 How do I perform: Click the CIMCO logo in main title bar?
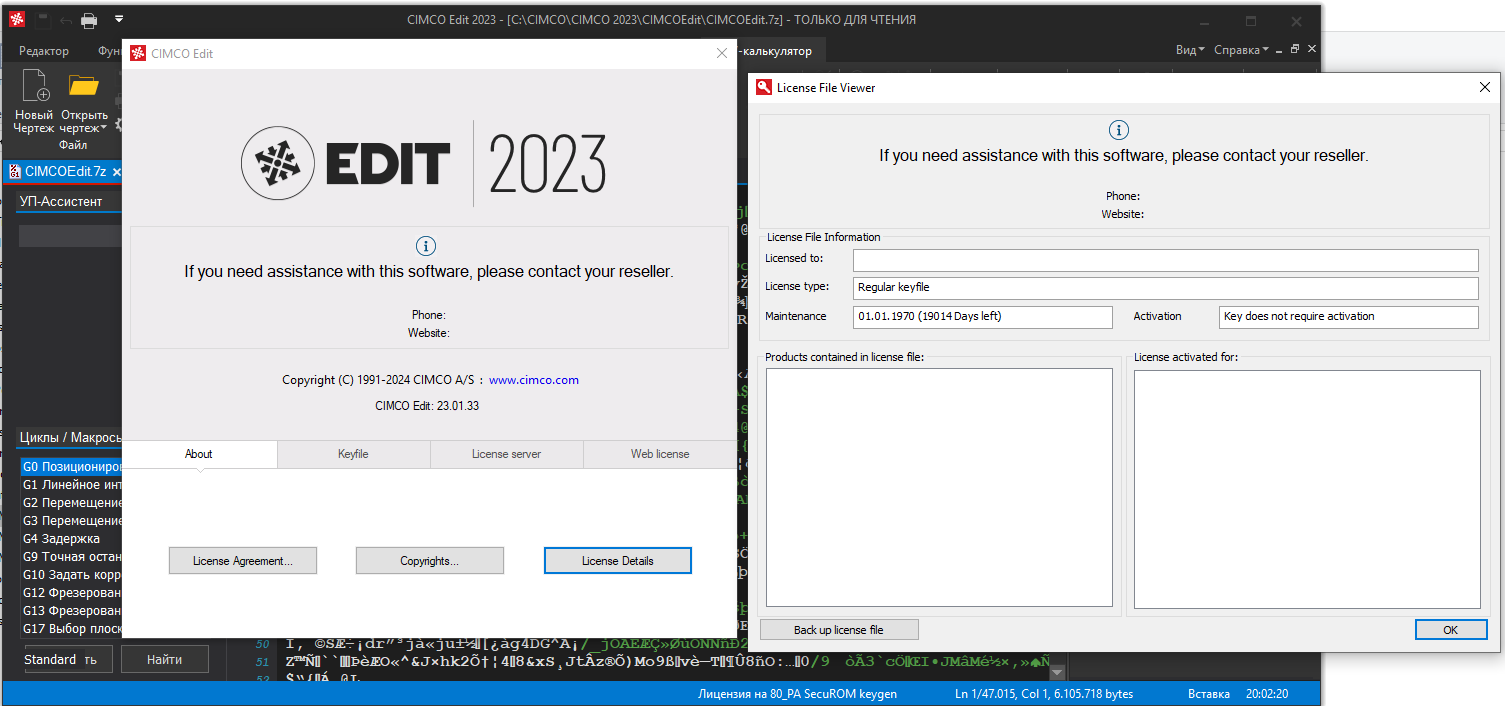point(17,20)
